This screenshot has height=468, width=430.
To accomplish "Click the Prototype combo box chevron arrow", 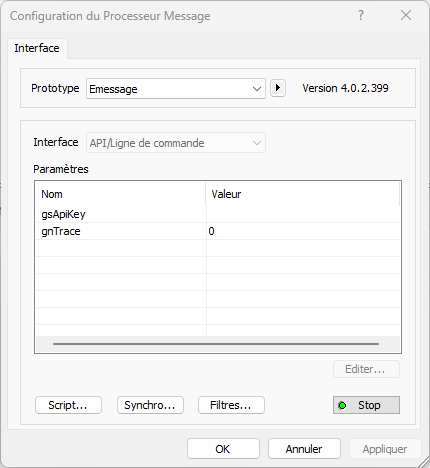I will (x=257, y=89).
